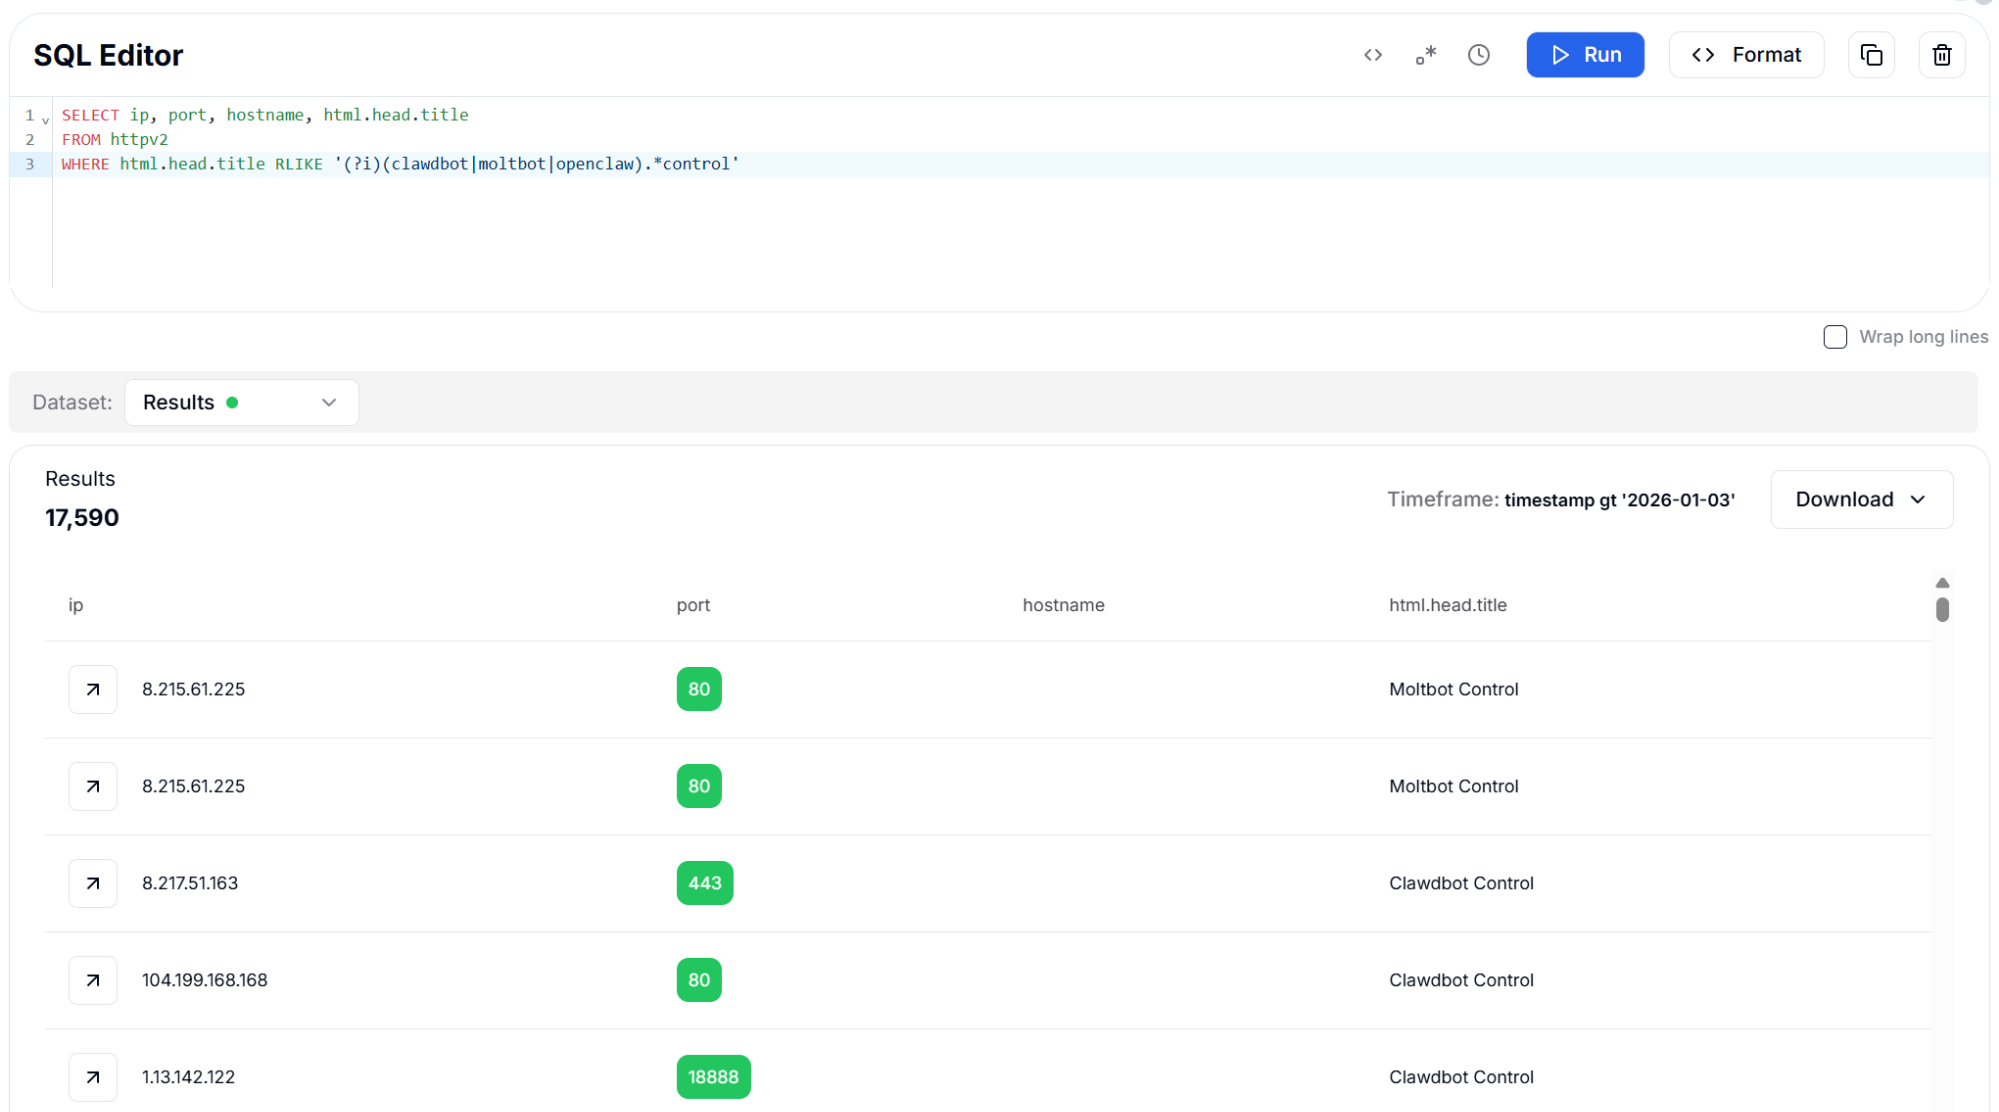Open details for IP 104.199.168.168
The image size is (1999, 1112).
pos(92,980)
